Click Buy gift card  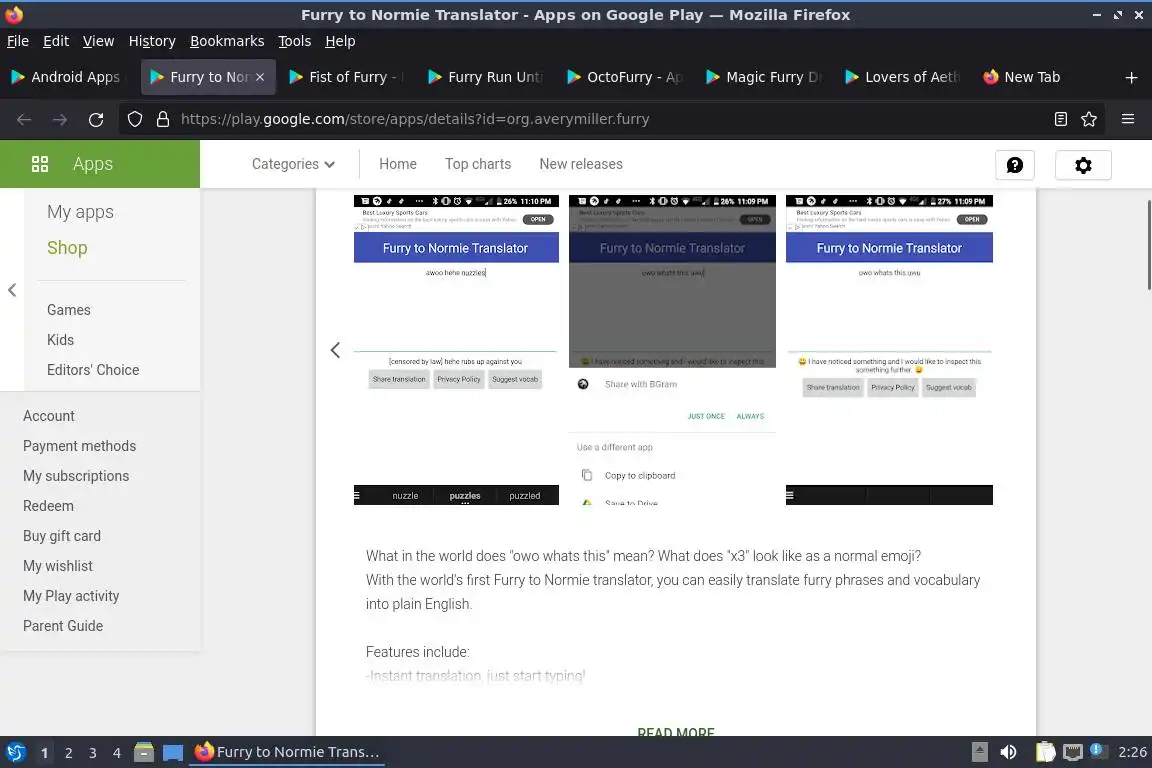pyautogui.click(x=62, y=536)
